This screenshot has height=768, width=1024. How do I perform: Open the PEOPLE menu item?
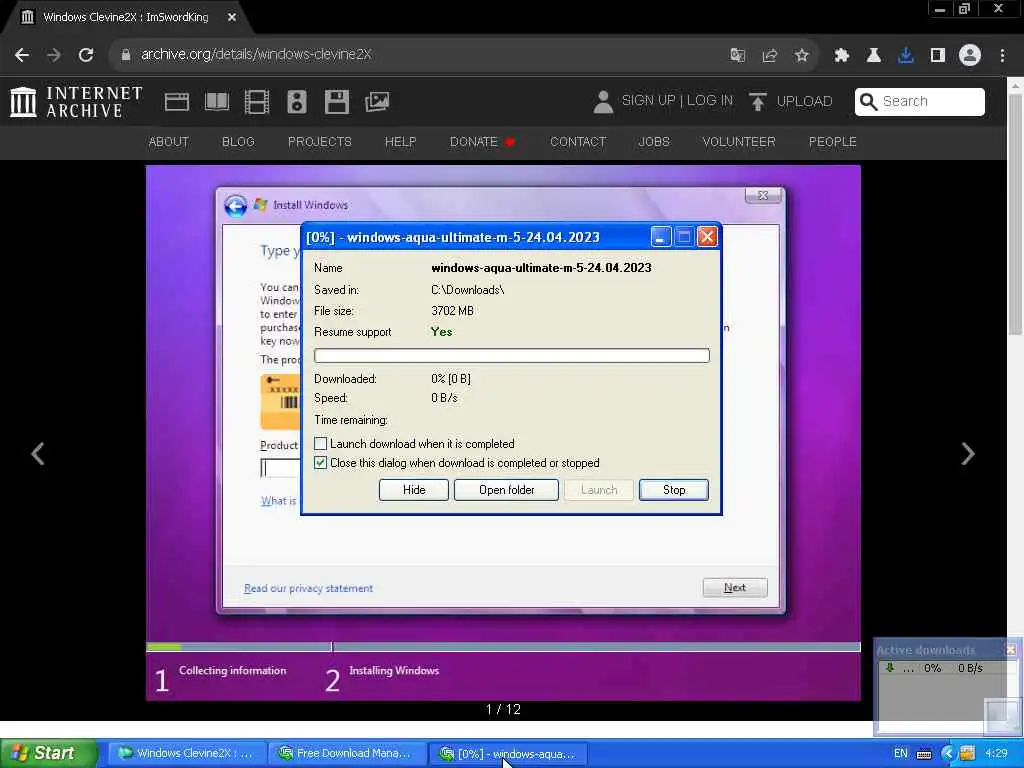833,142
